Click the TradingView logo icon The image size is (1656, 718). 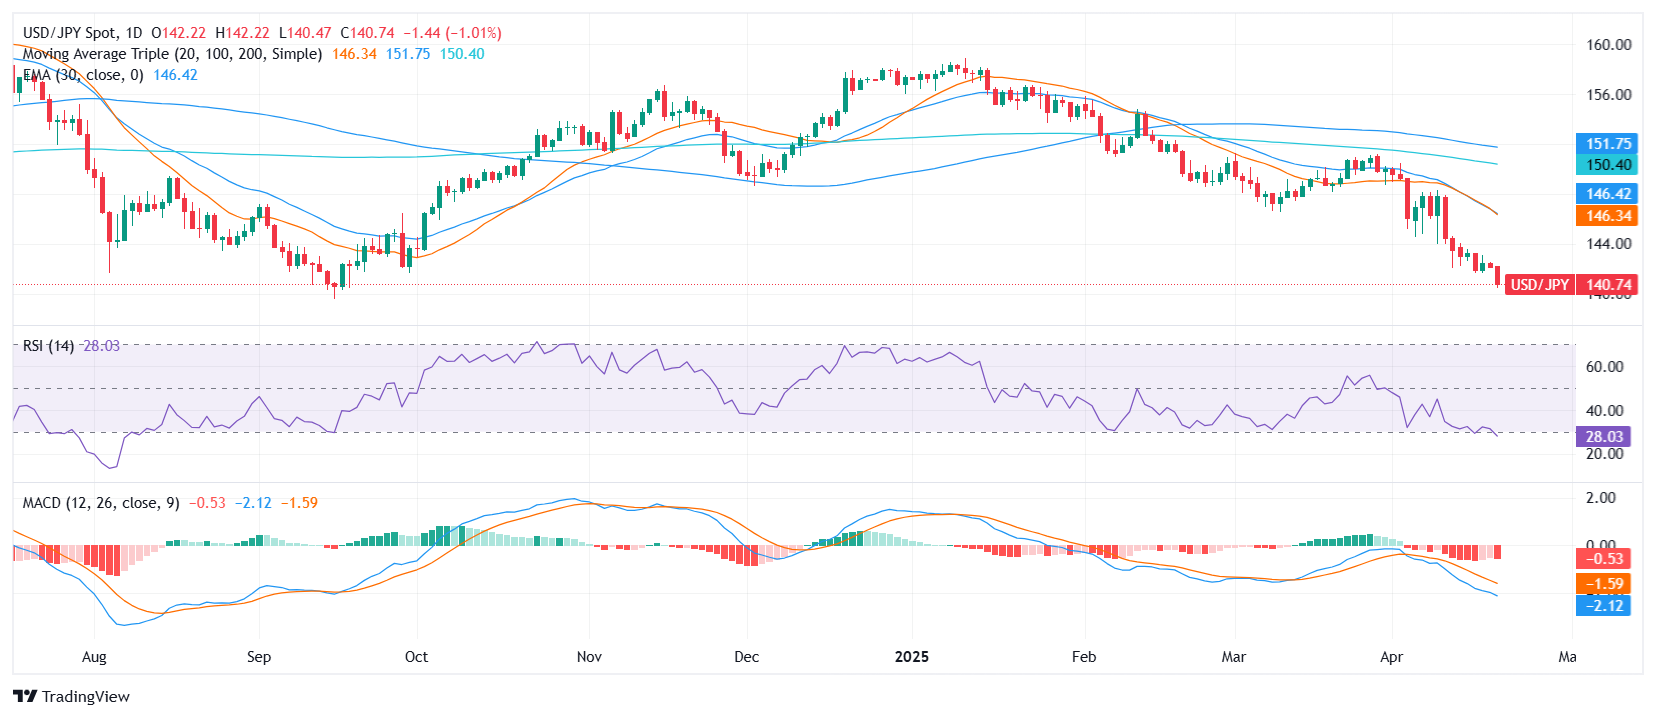(25, 697)
